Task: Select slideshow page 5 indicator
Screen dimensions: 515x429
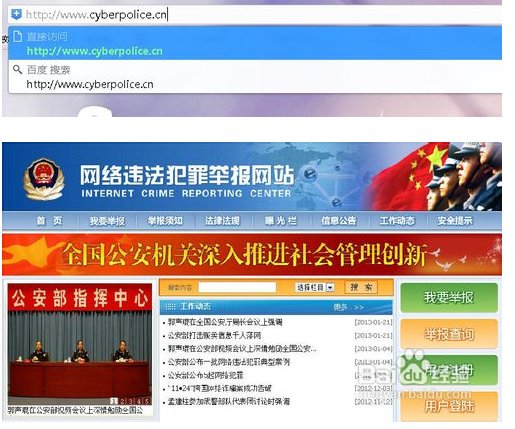Action: pyautogui.click(x=147, y=401)
